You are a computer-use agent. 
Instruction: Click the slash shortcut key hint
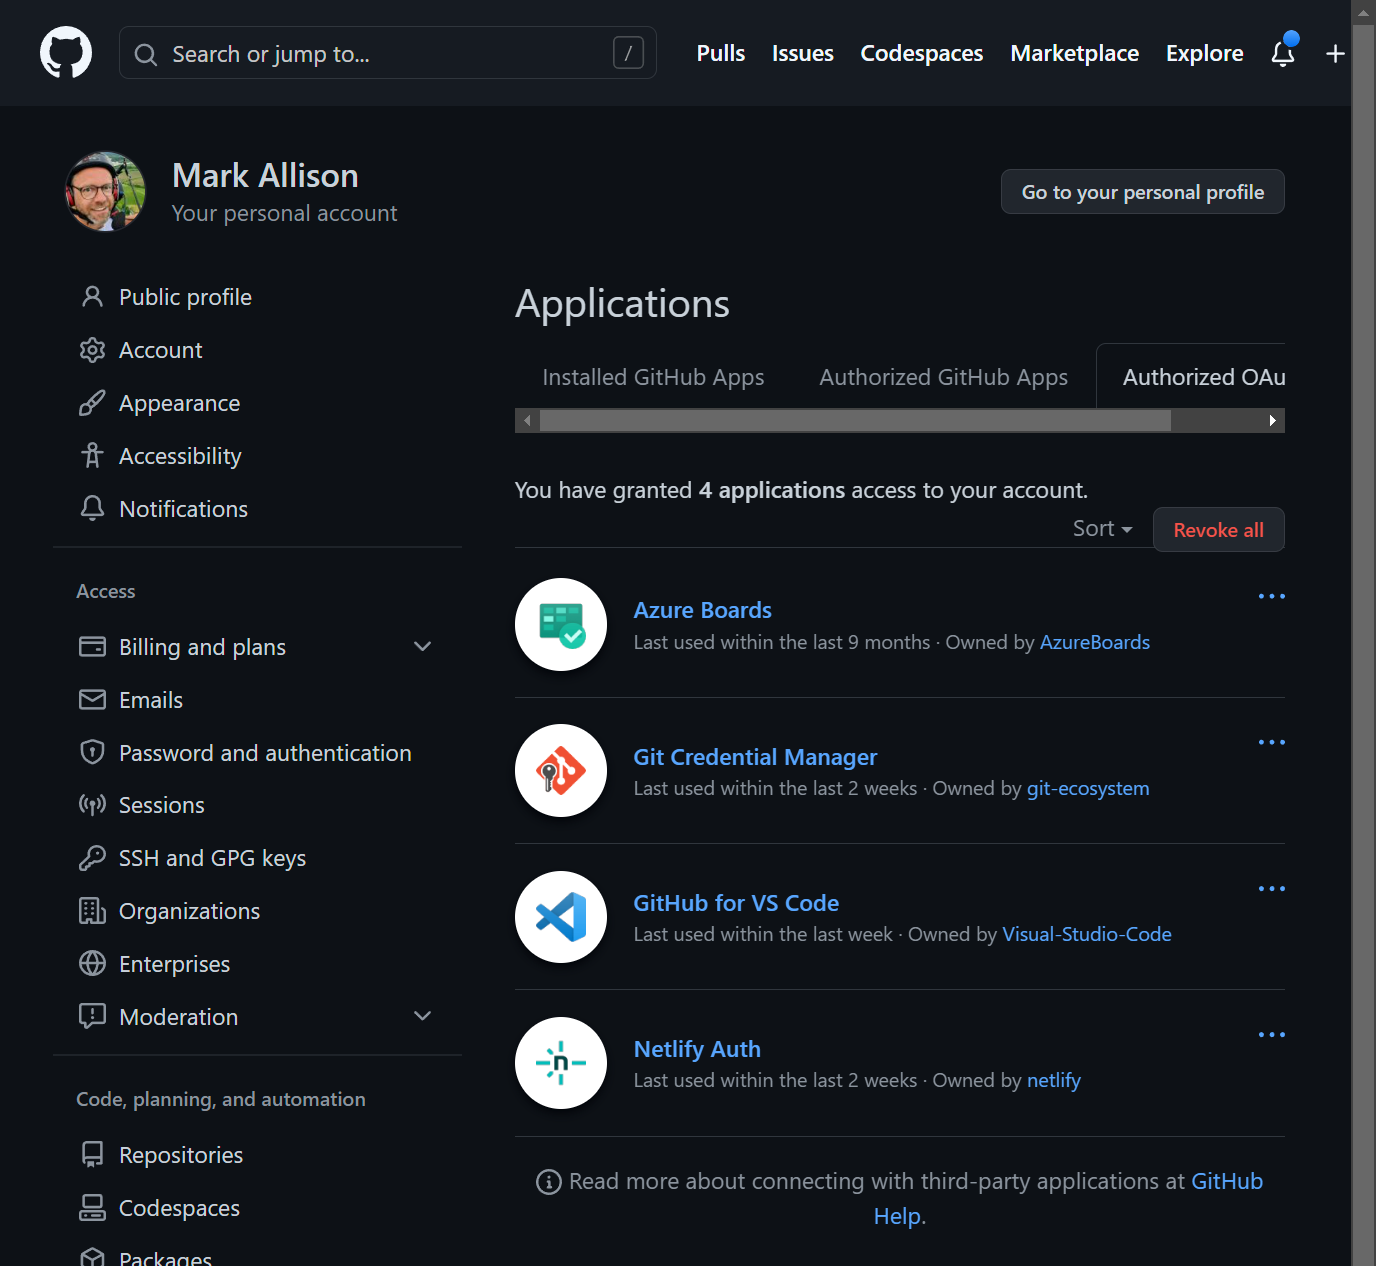[x=628, y=53]
